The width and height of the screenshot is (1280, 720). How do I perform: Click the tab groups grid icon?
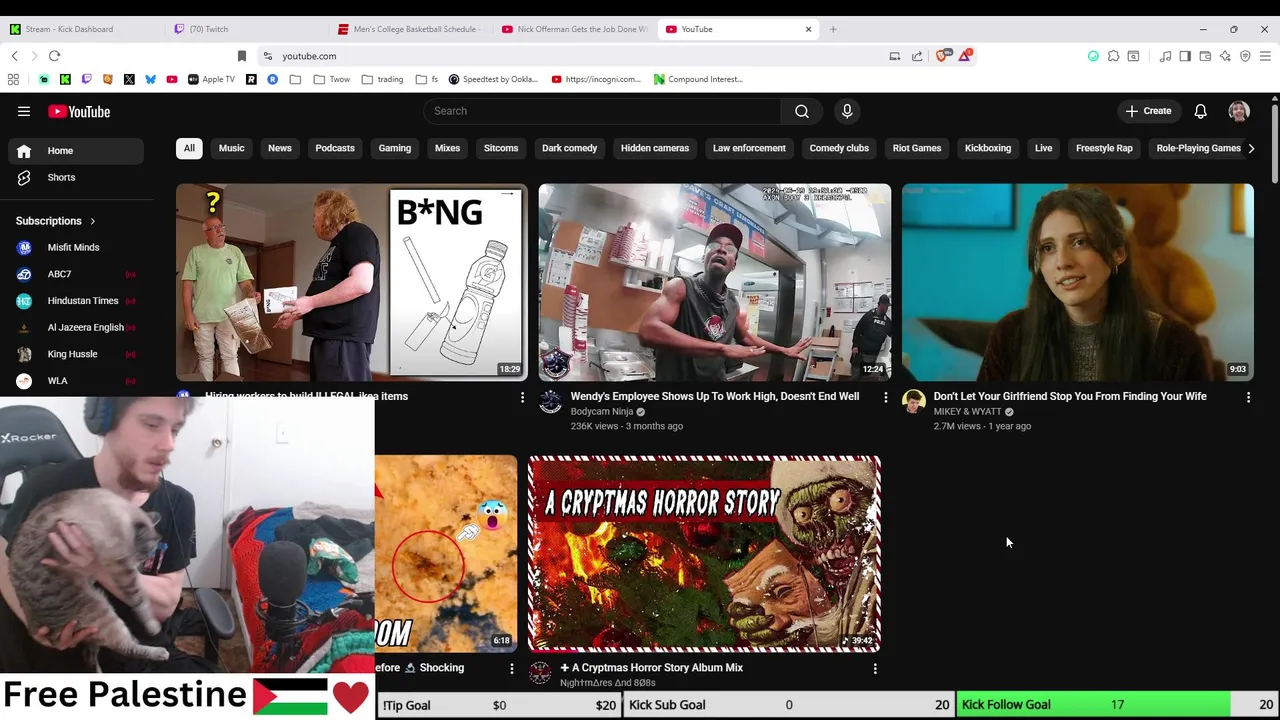[13, 79]
